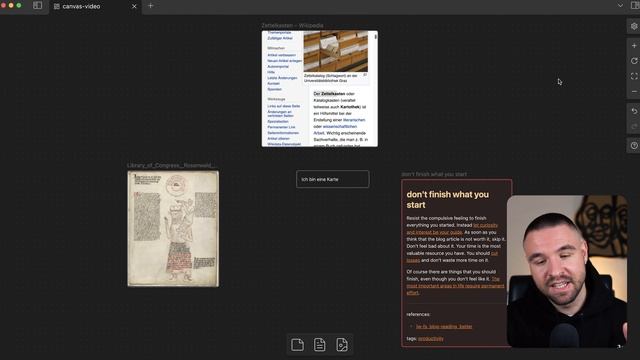Open a new tab with plus
Screen dimensions: 640x360
pyautogui.click(x=151, y=6)
